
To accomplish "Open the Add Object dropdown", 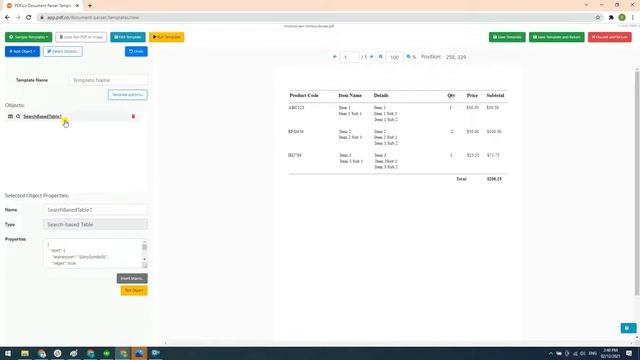I will 22,51.
